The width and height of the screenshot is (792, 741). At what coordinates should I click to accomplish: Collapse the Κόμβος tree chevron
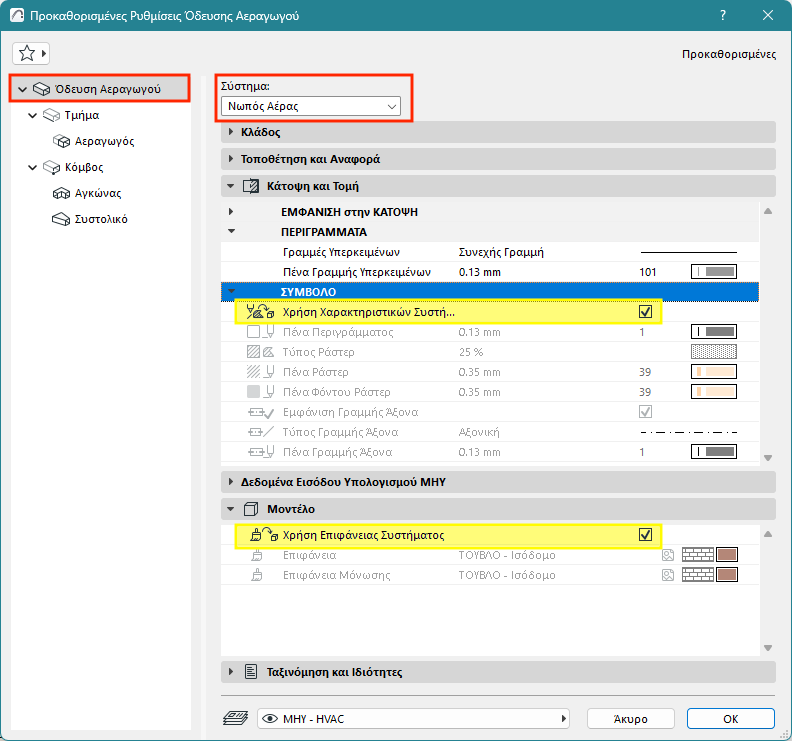point(32,167)
